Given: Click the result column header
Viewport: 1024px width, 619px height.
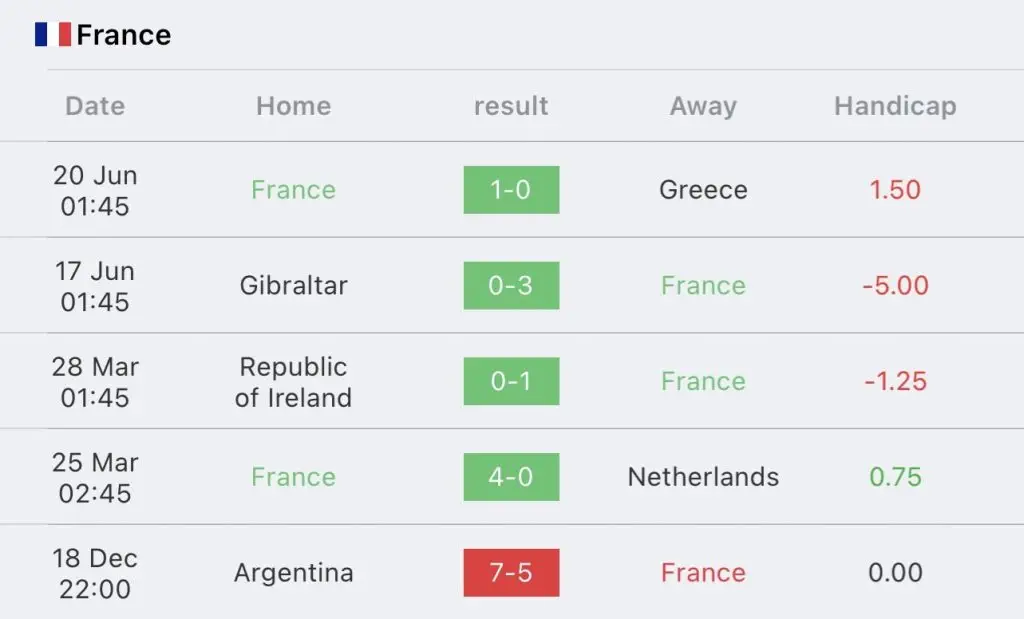Looking at the screenshot, I should 511,106.
